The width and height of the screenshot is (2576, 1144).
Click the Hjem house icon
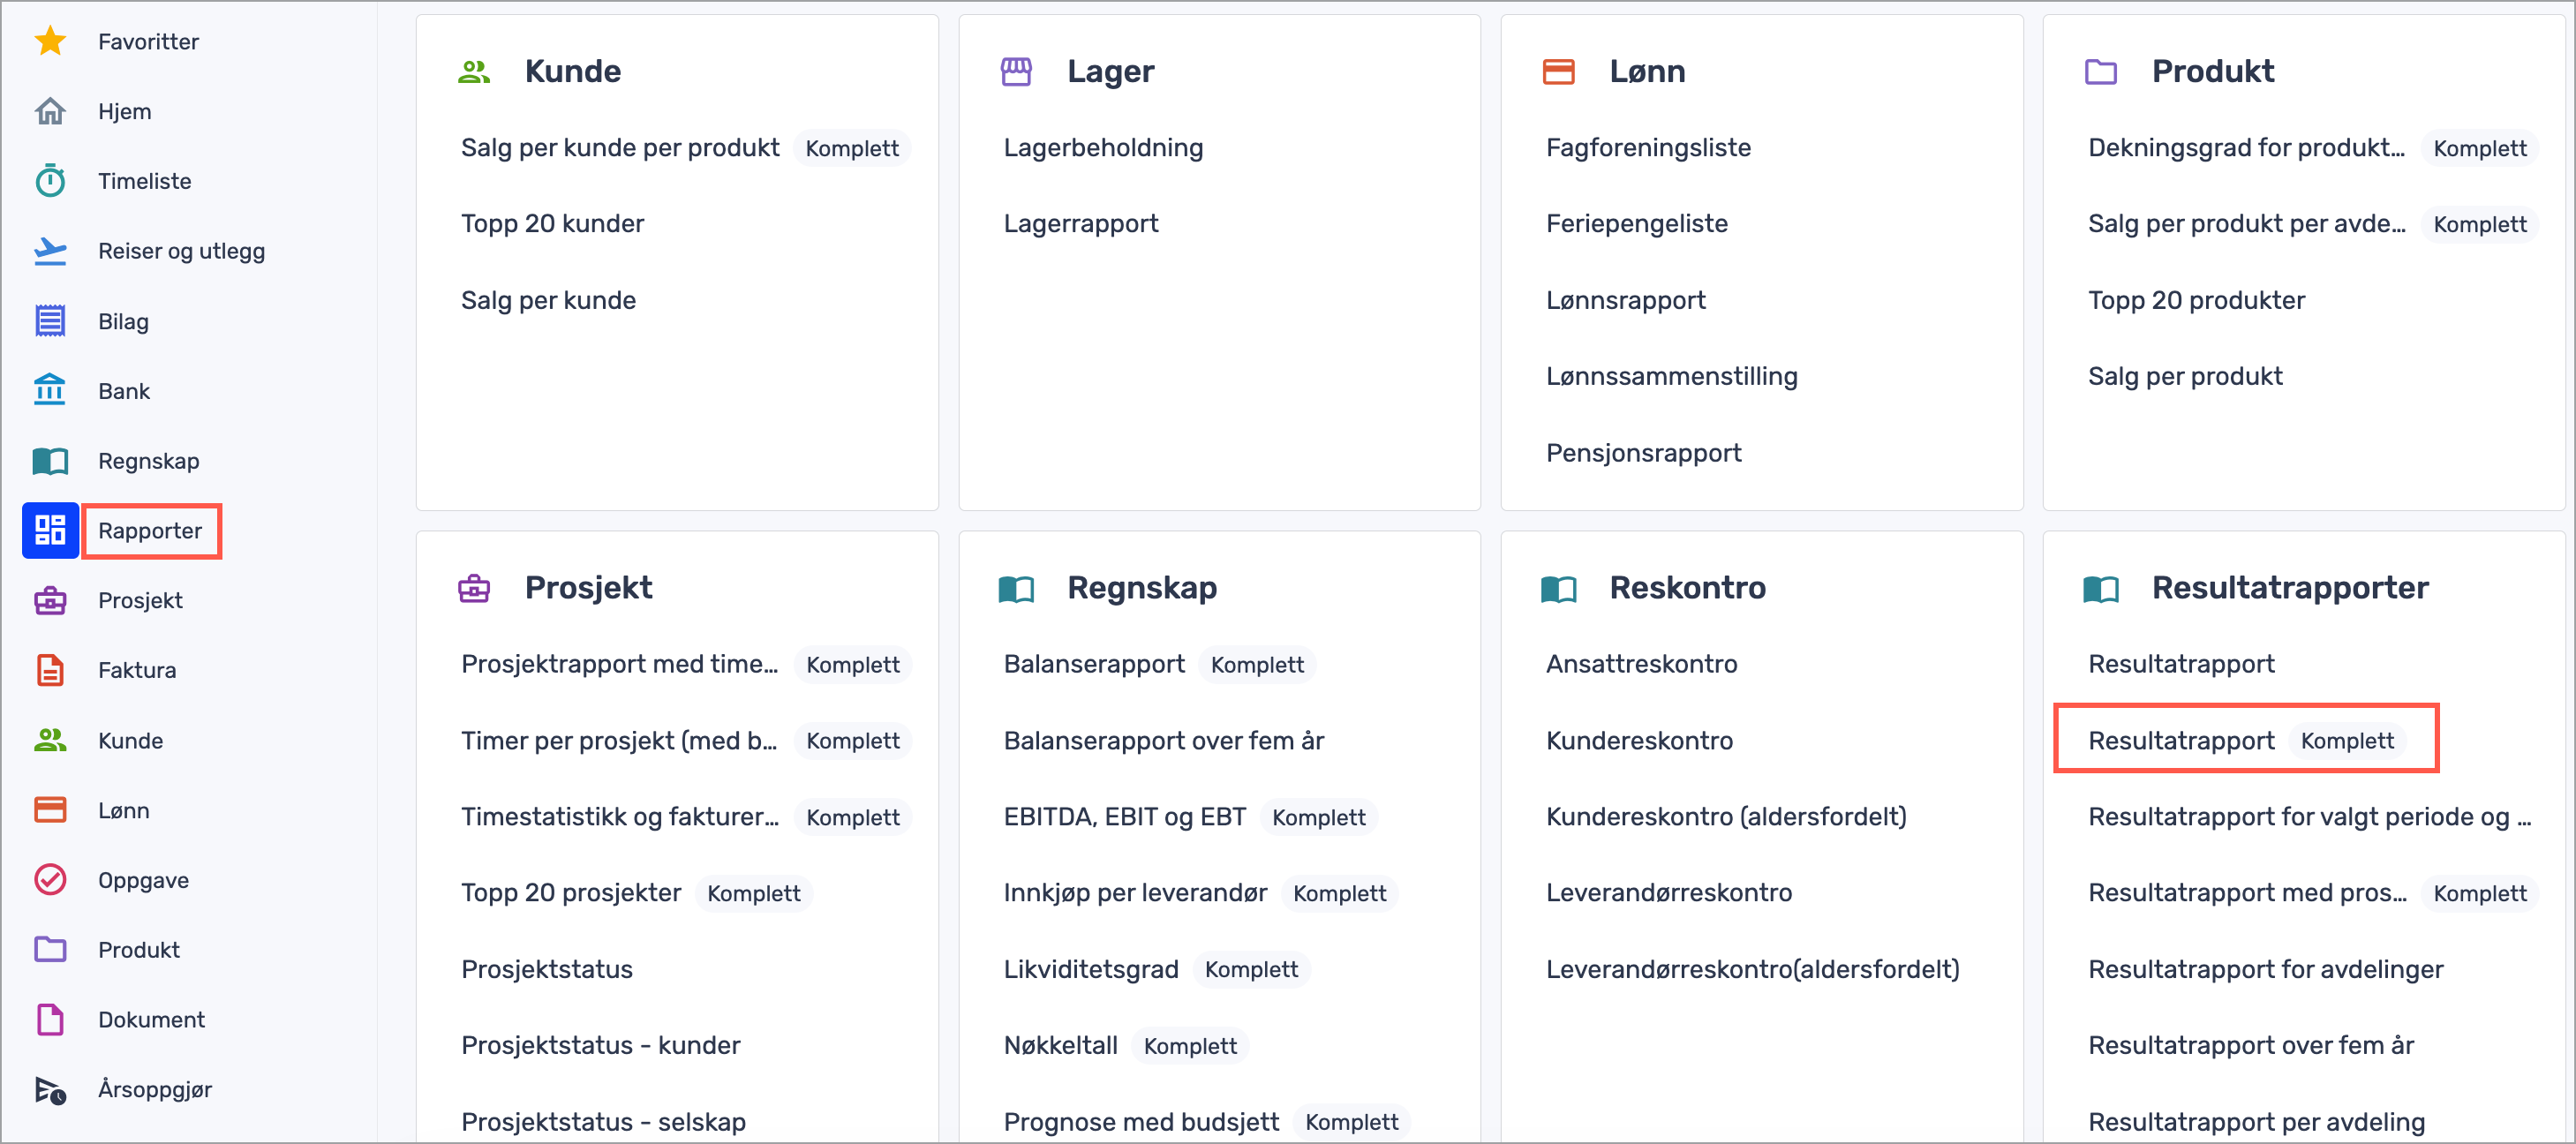pyautogui.click(x=50, y=111)
